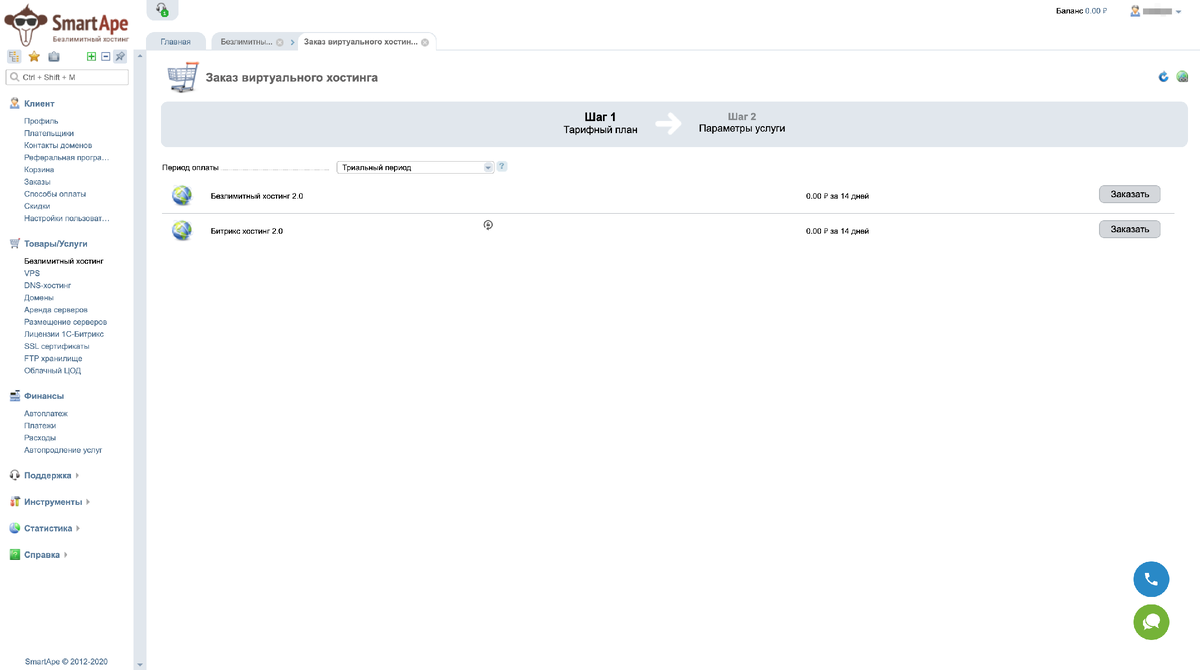Screen dimensions: 1200x670
Task: Click the help question mark near period dropdown
Action: [x=502, y=166]
